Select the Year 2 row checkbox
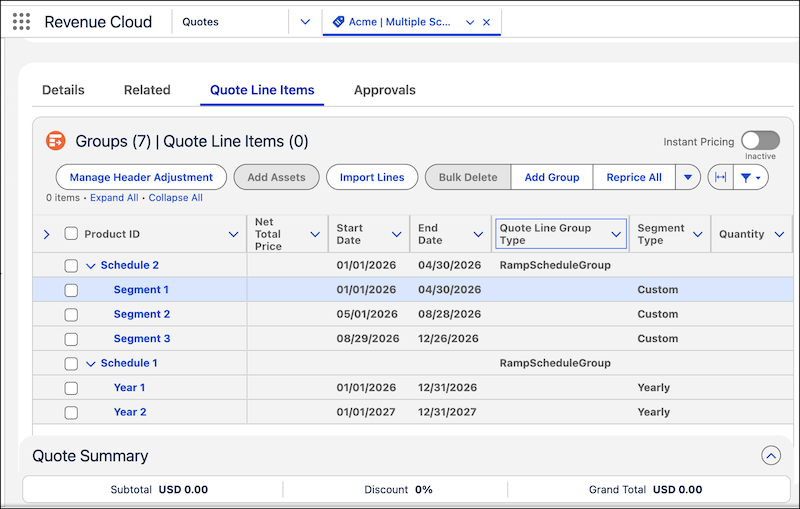Screen dimensions: 800x509 tap(71, 412)
